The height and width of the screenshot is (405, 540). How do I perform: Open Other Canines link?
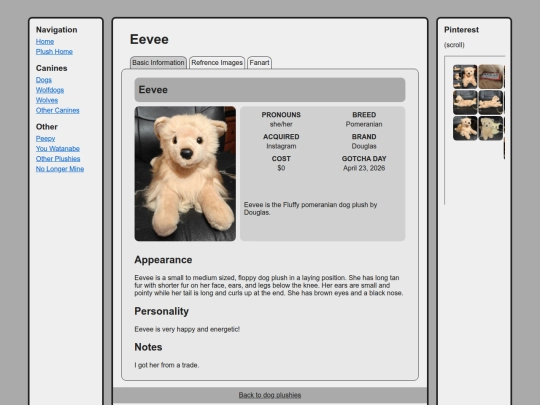[x=58, y=111]
